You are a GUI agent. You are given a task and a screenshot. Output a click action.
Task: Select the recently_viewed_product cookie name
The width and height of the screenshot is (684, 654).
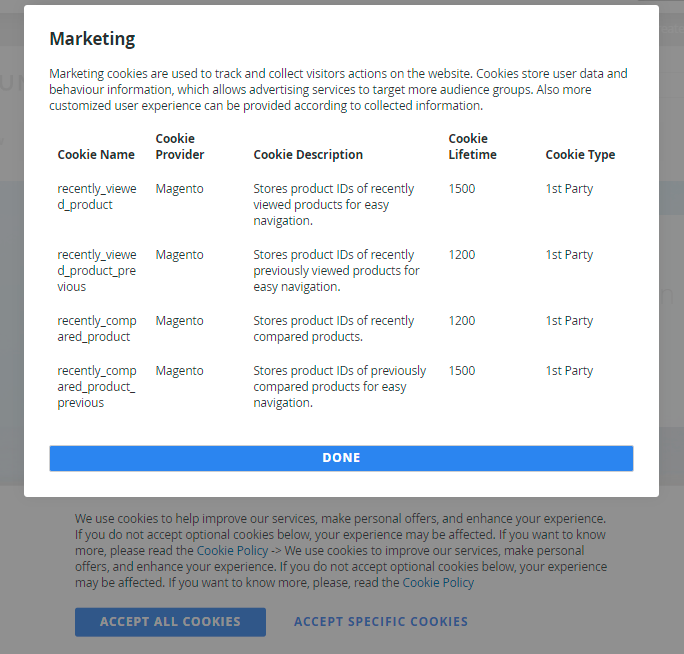click(97, 197)
